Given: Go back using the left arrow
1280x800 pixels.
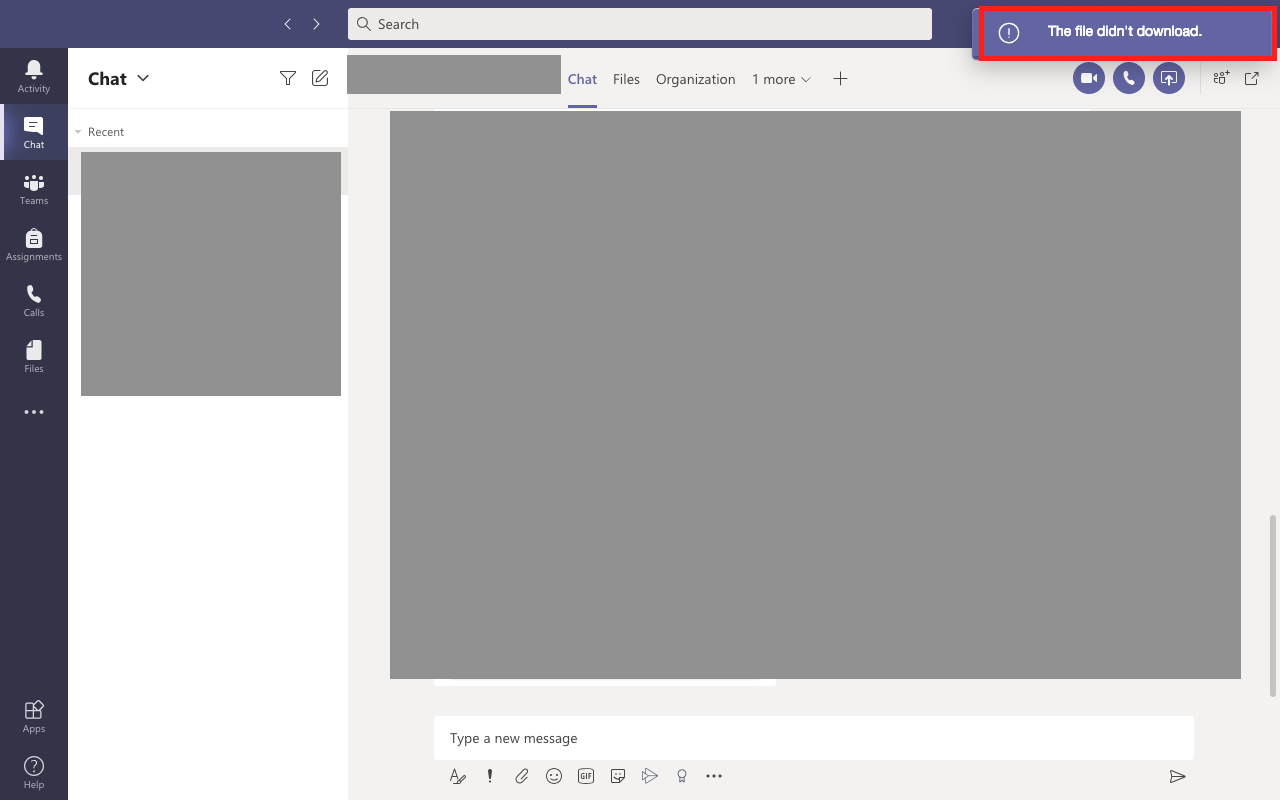Looking at the screenshot, I should (x=288, y=24).
